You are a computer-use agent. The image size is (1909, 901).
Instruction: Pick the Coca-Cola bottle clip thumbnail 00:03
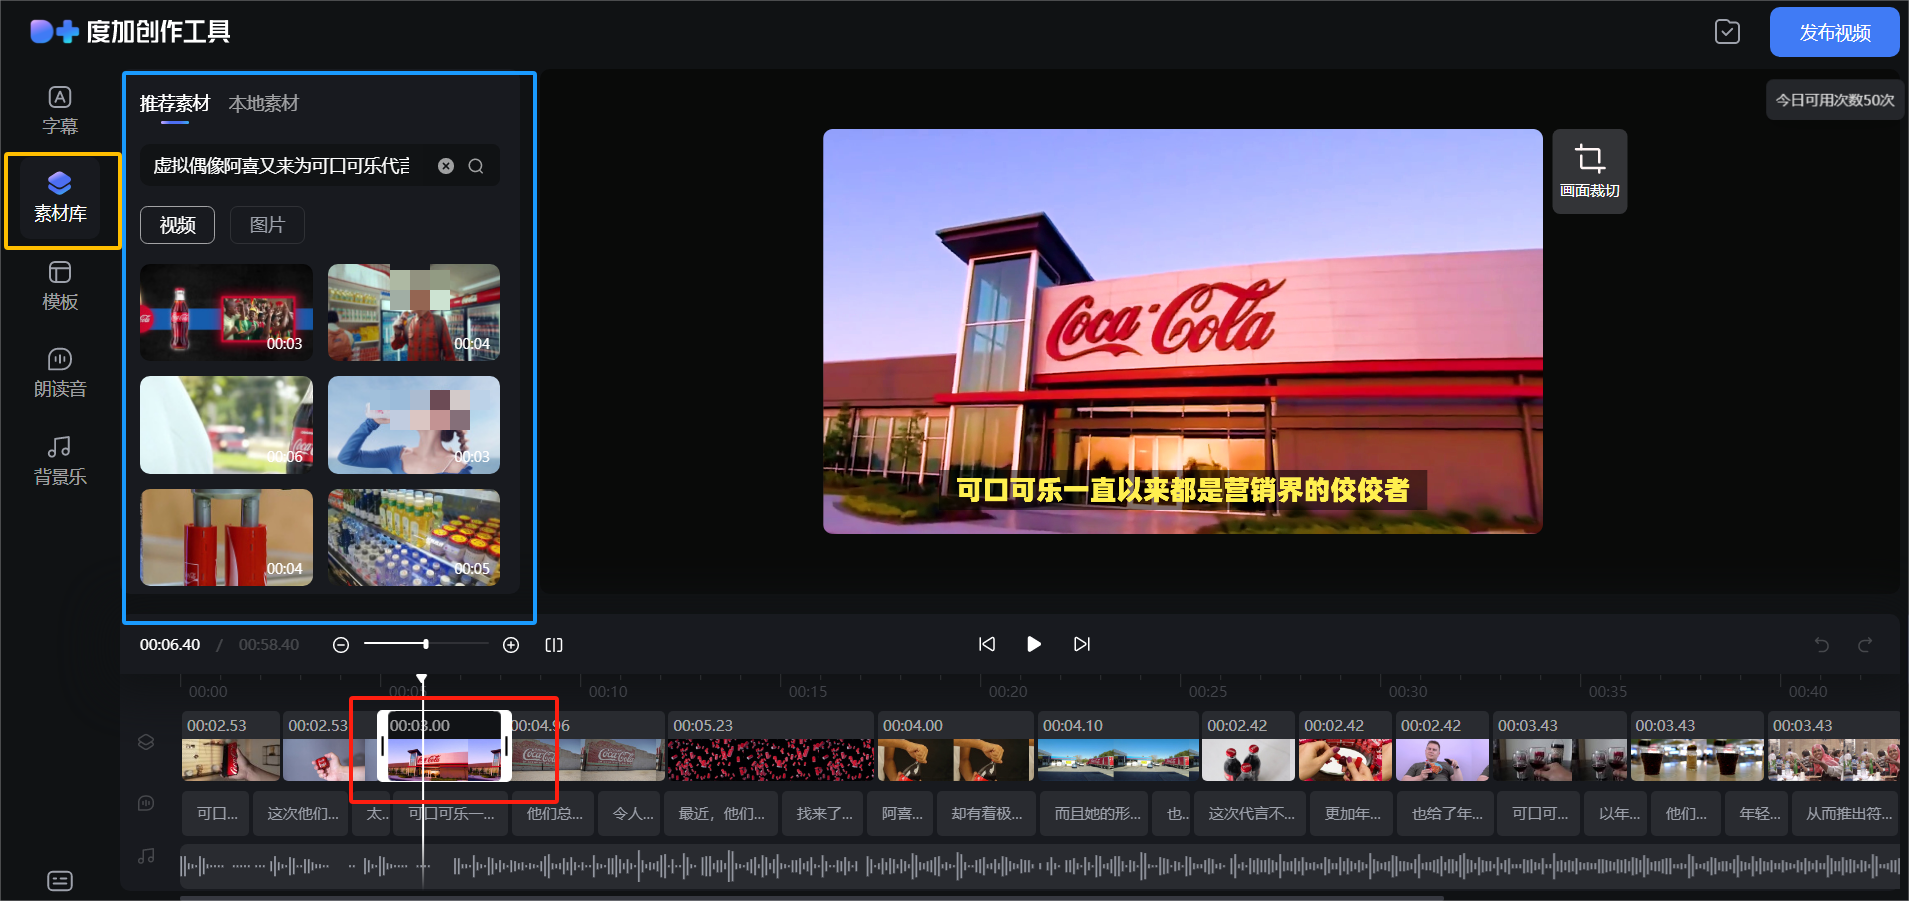(x=226, y=312)
